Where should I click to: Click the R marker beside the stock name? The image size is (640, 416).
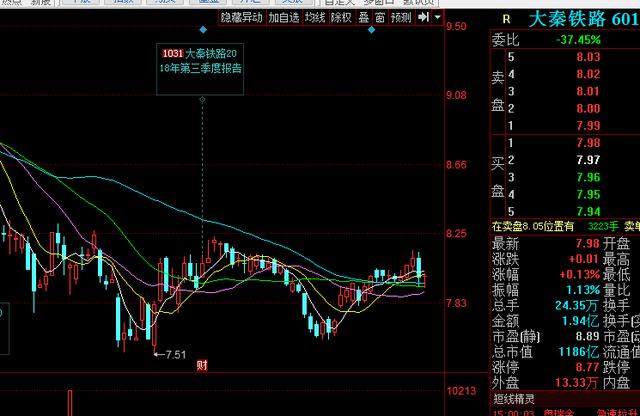tap(506, 18)
